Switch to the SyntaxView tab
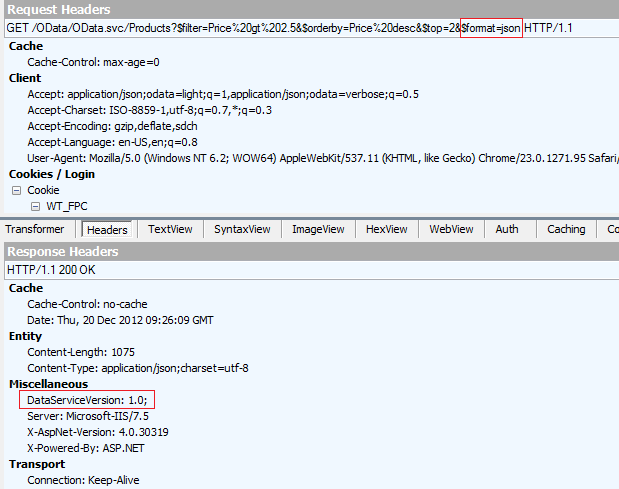This screenshot has height=489, width=619. (242, 229)
